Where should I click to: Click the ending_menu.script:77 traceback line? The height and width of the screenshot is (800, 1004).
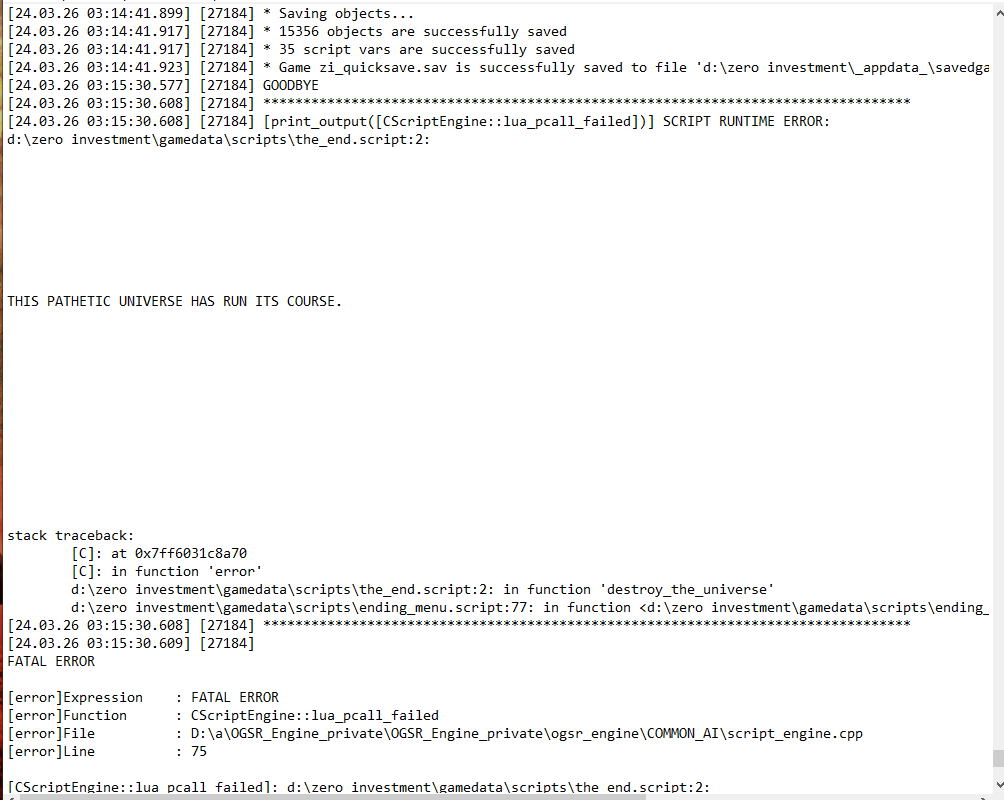[530, 607]
